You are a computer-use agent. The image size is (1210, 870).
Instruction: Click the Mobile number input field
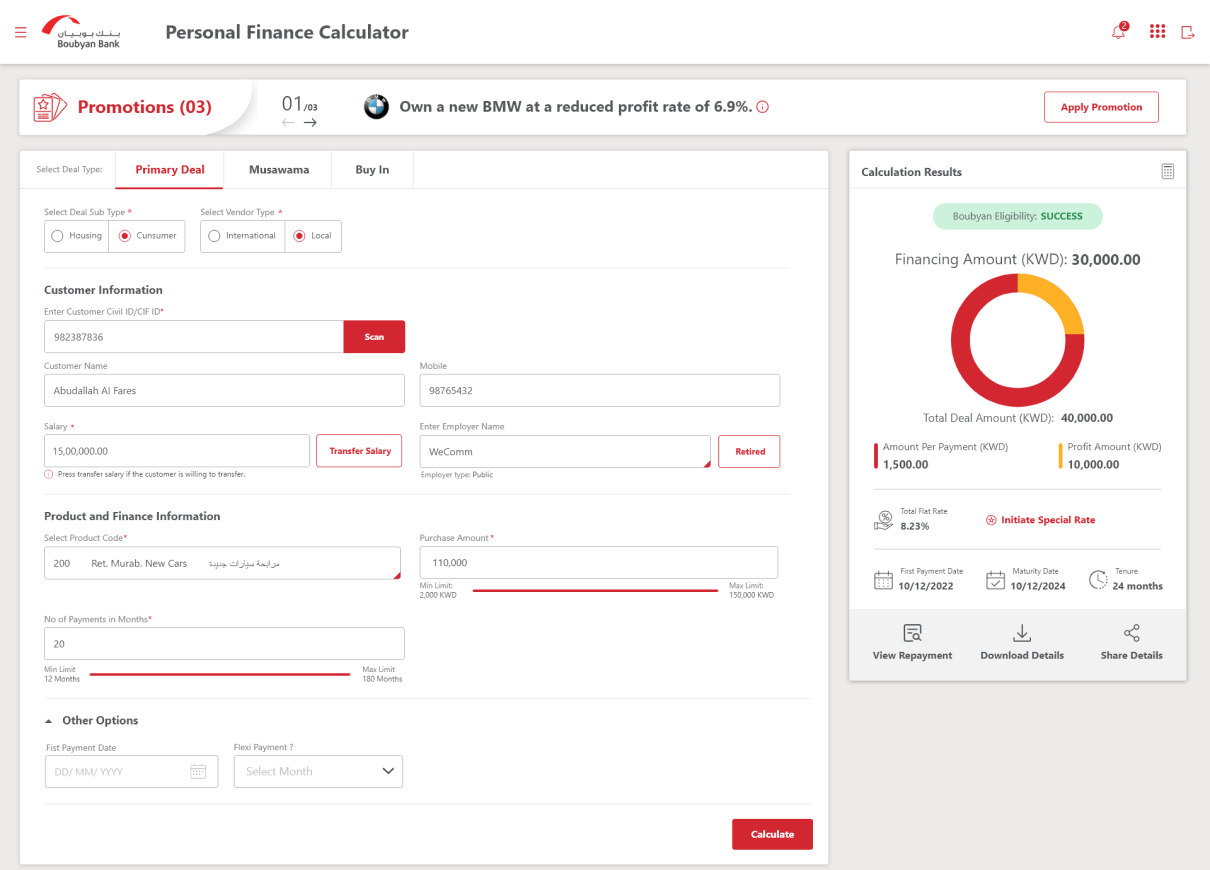[x=599, y=390]
